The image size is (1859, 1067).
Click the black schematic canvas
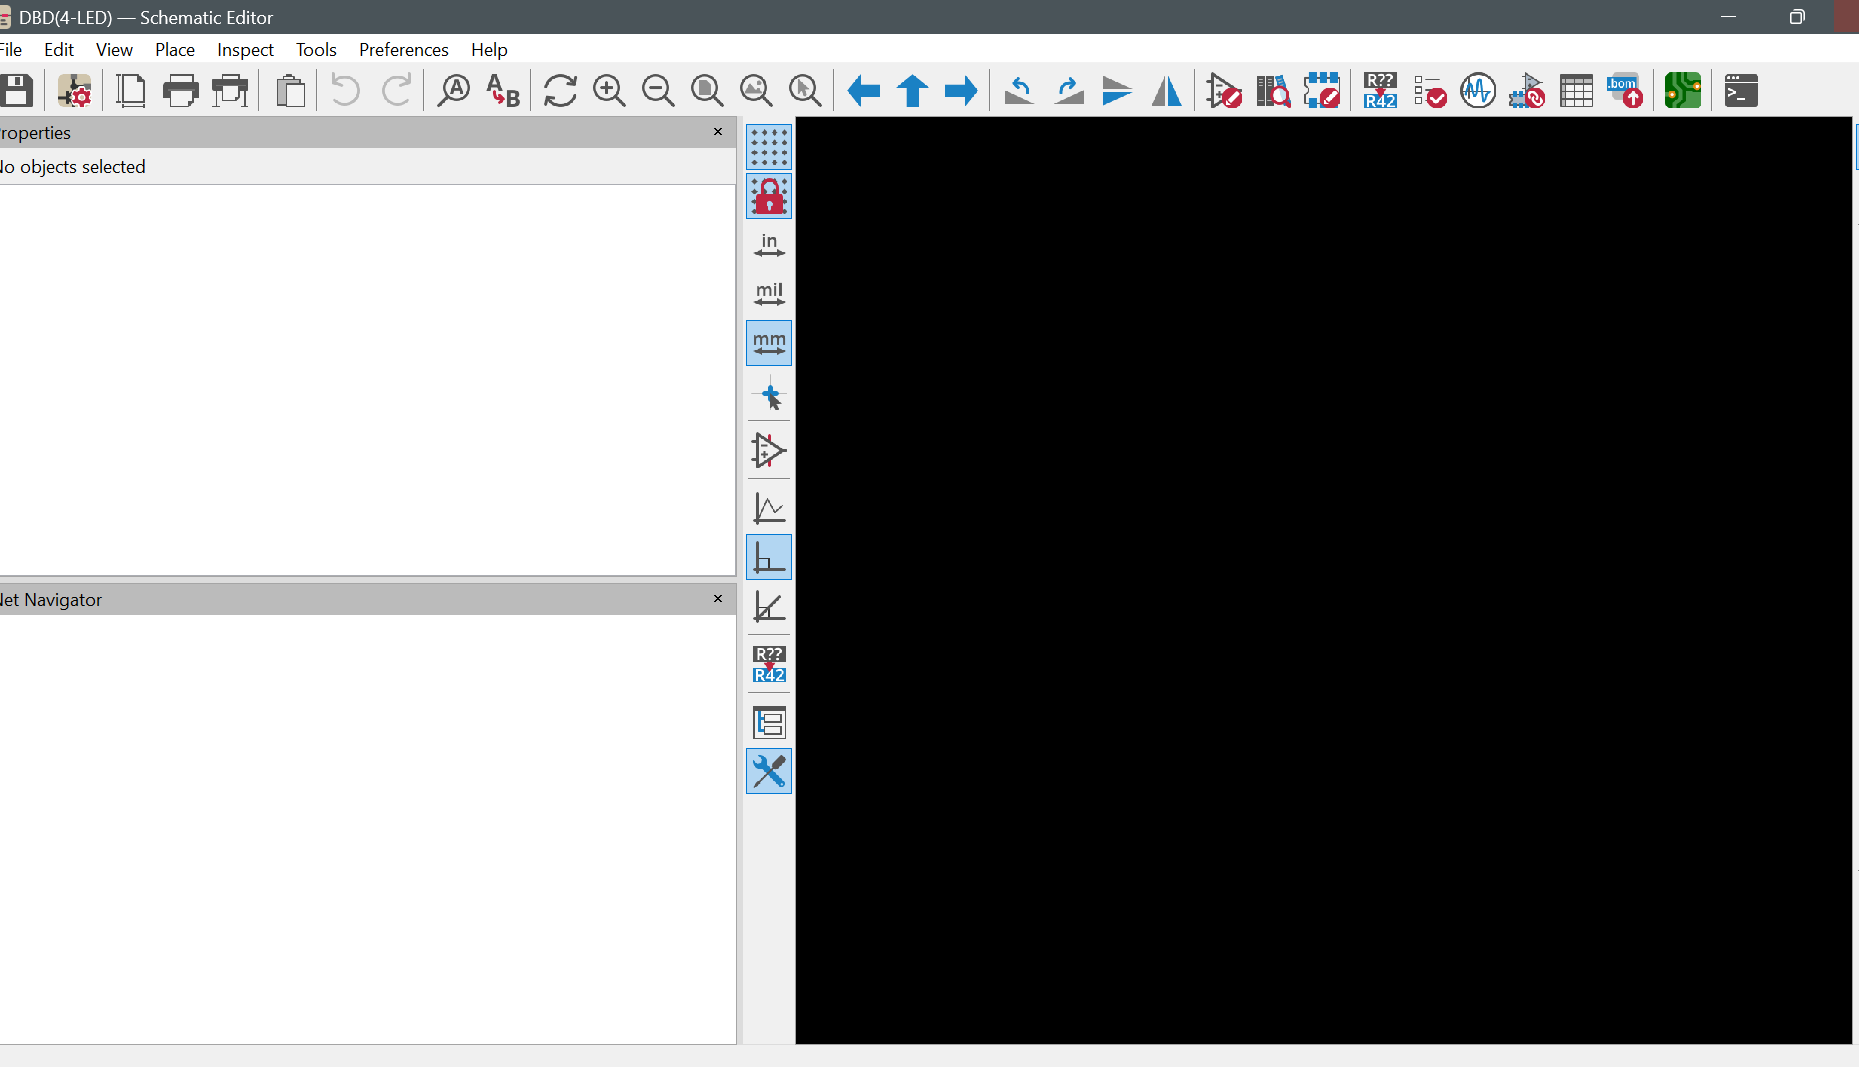[1323, 580]
